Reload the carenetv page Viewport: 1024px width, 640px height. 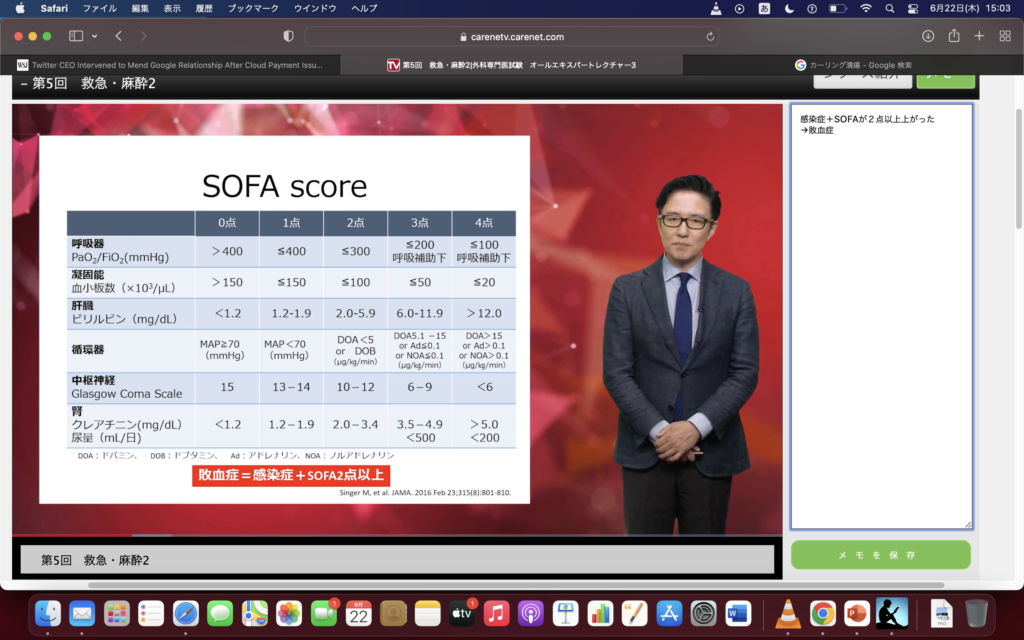click(710, 36)
